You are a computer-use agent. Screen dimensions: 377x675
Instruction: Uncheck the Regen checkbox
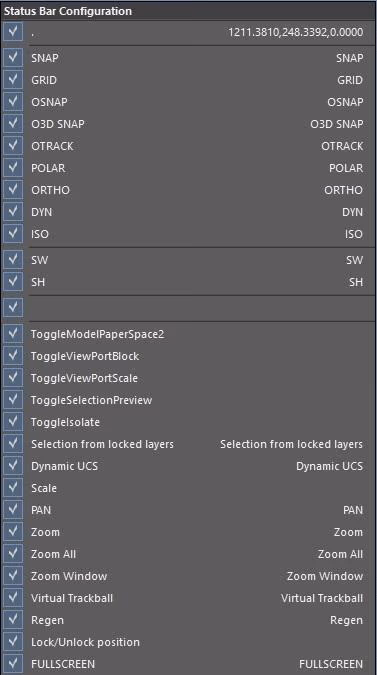point(12,619)
